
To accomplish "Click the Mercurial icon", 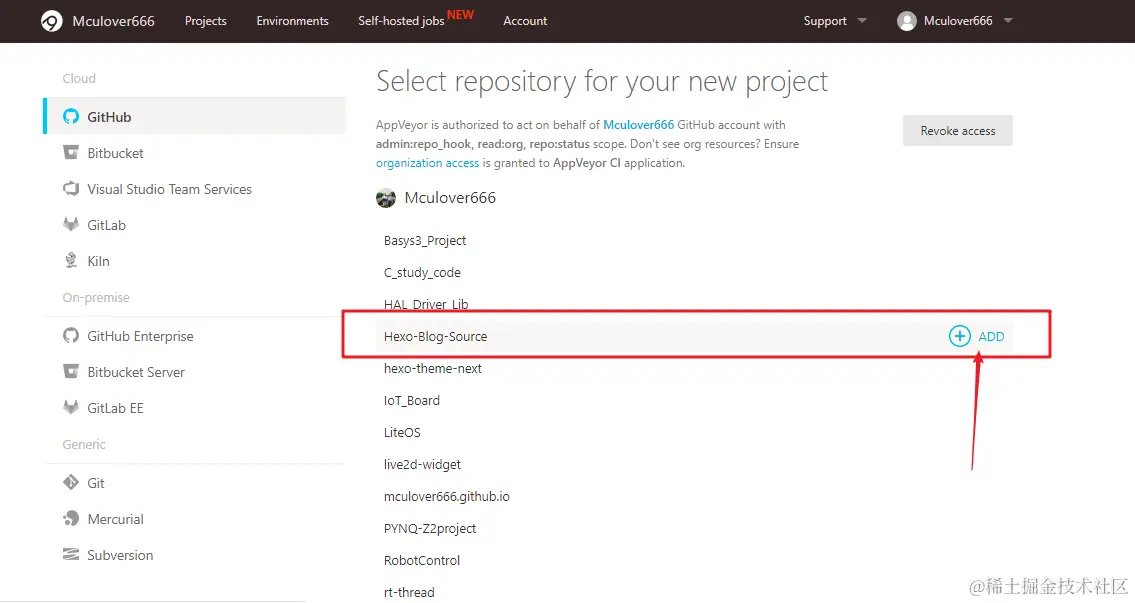I will [x=71, y=518].
